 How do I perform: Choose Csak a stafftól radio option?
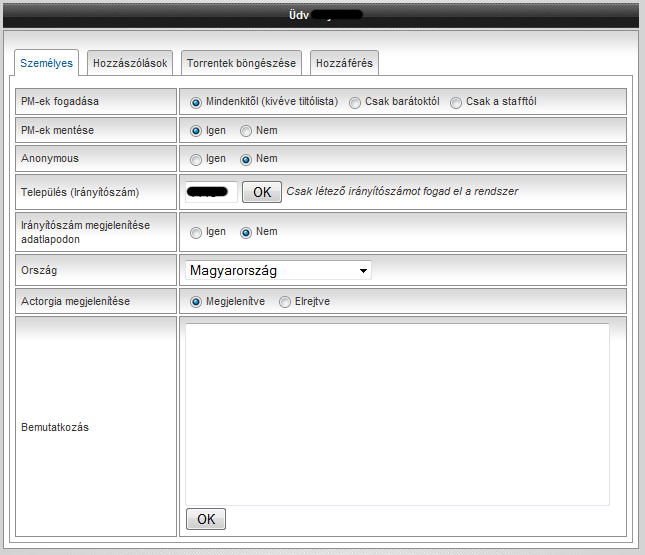456,102
